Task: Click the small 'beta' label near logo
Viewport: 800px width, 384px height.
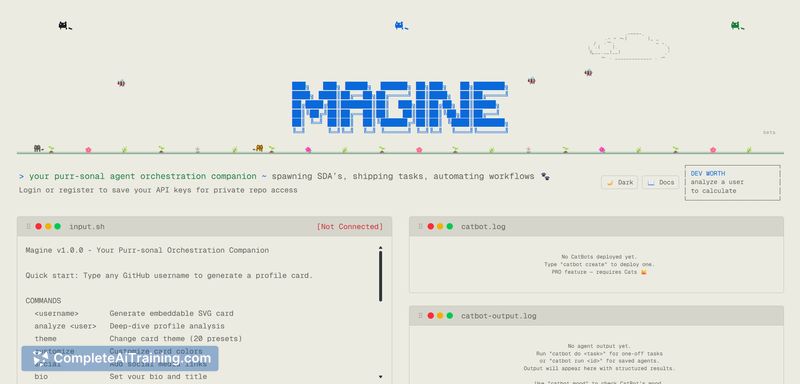Action: [769, 133]
